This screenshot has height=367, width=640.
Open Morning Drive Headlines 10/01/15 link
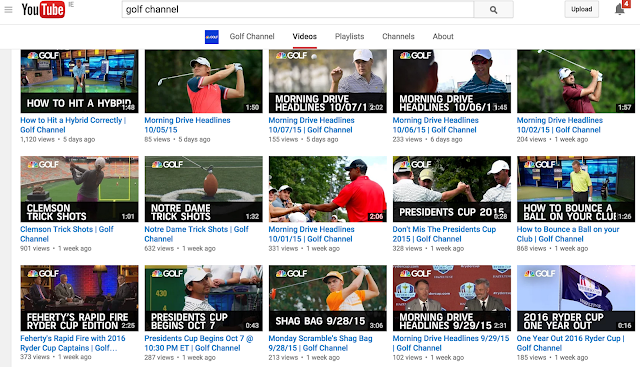coord(311,234)
